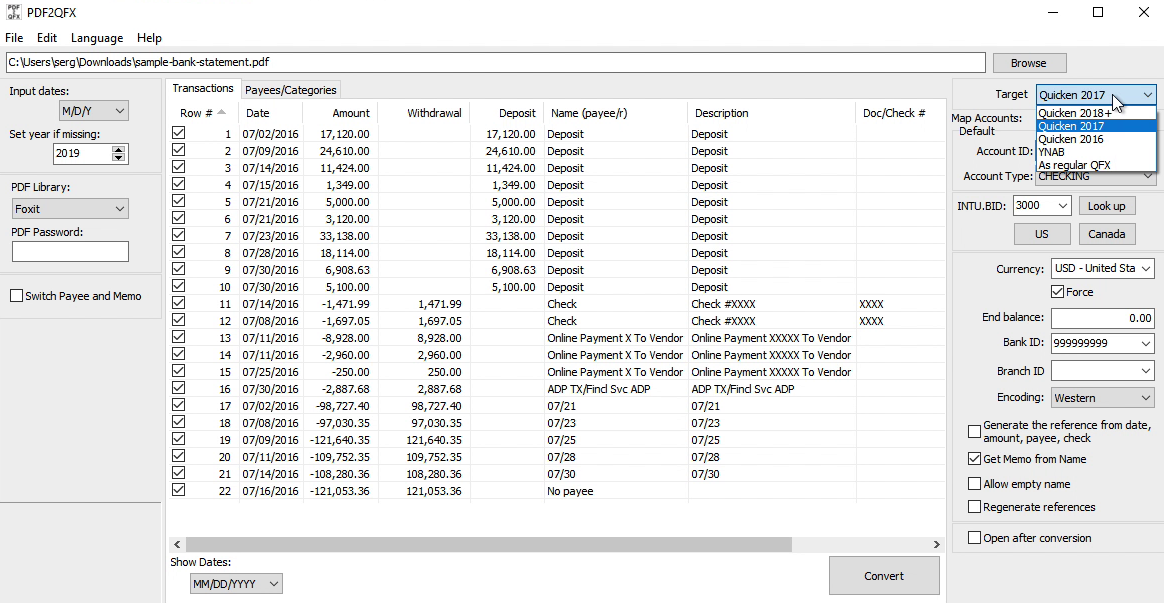
Task: Click the Doc/Check # column header
Action: [x=900, y=113]
